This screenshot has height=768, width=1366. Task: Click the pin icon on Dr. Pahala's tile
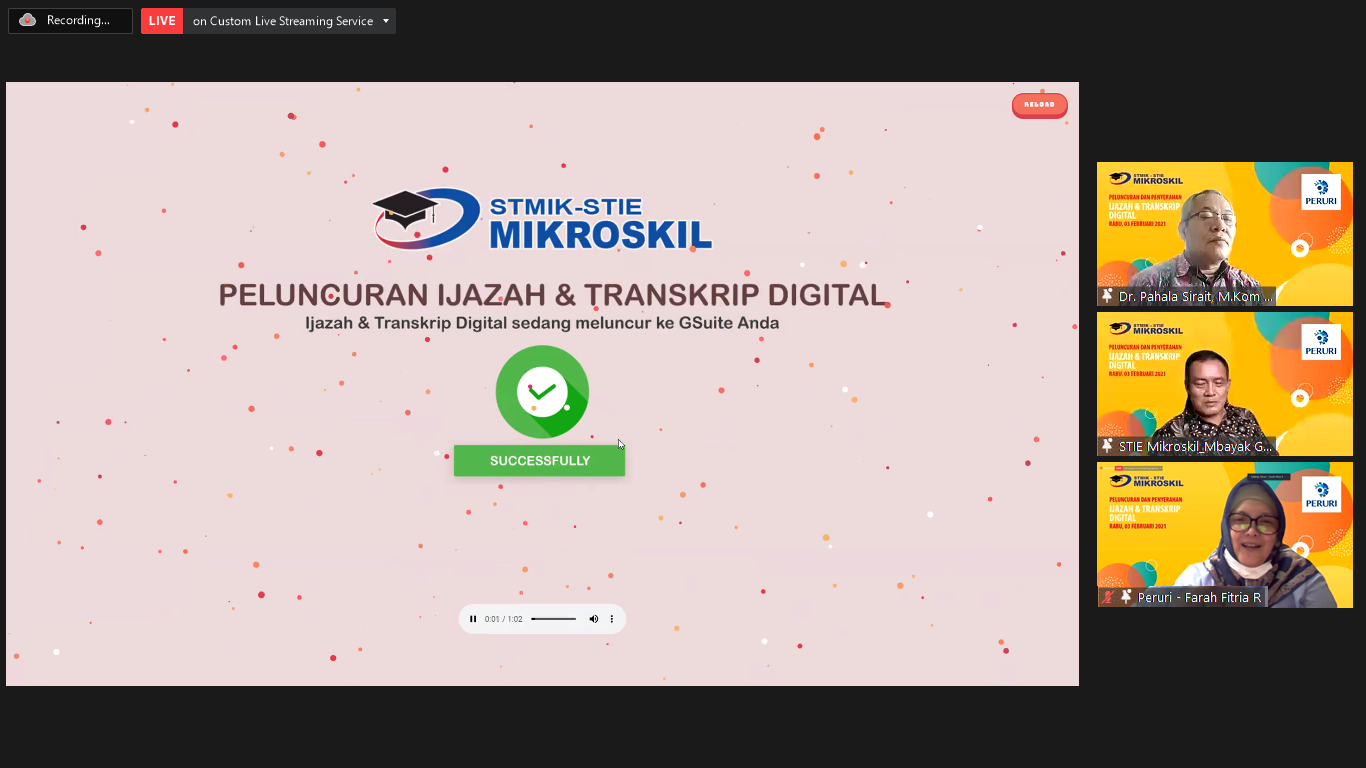(1107, 296)
